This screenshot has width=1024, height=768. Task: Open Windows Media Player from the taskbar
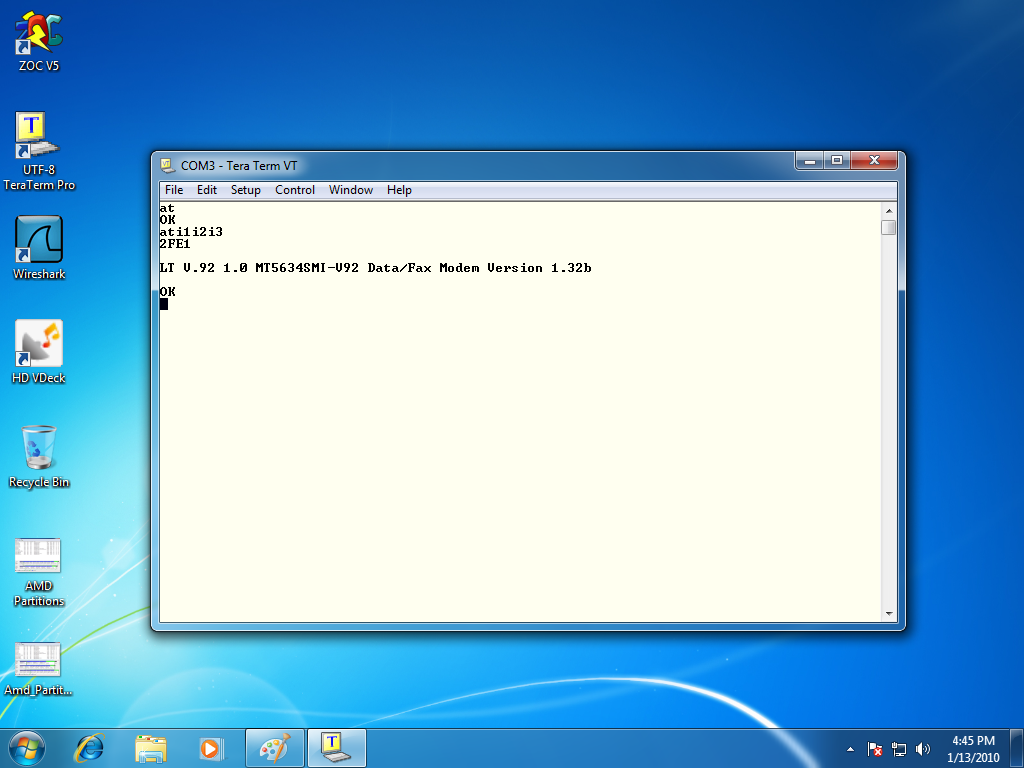210,747
